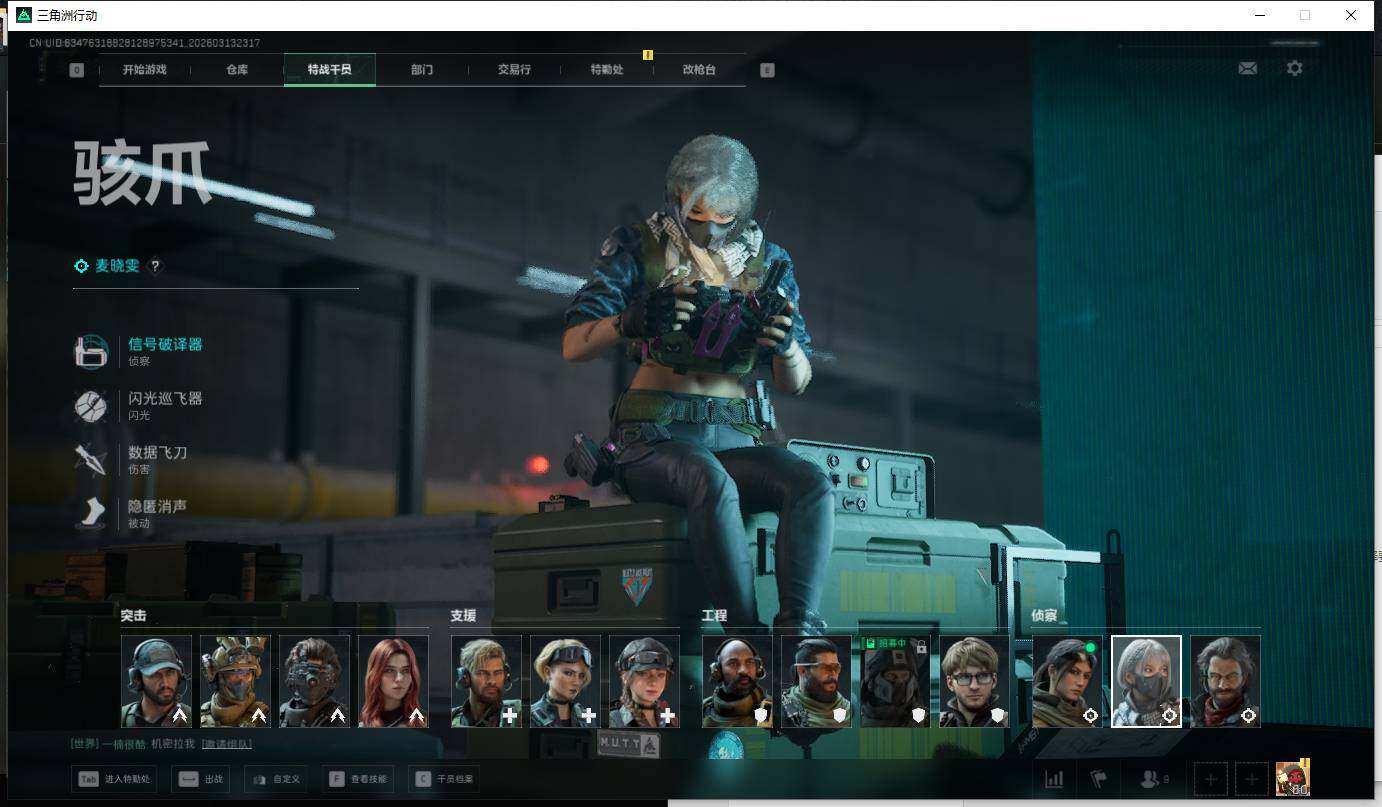Image resolution: width=1382 pixels, height=807 pixels.
Task: Click the question mark next to 麦晓雯
Action: tap(155, 266)
